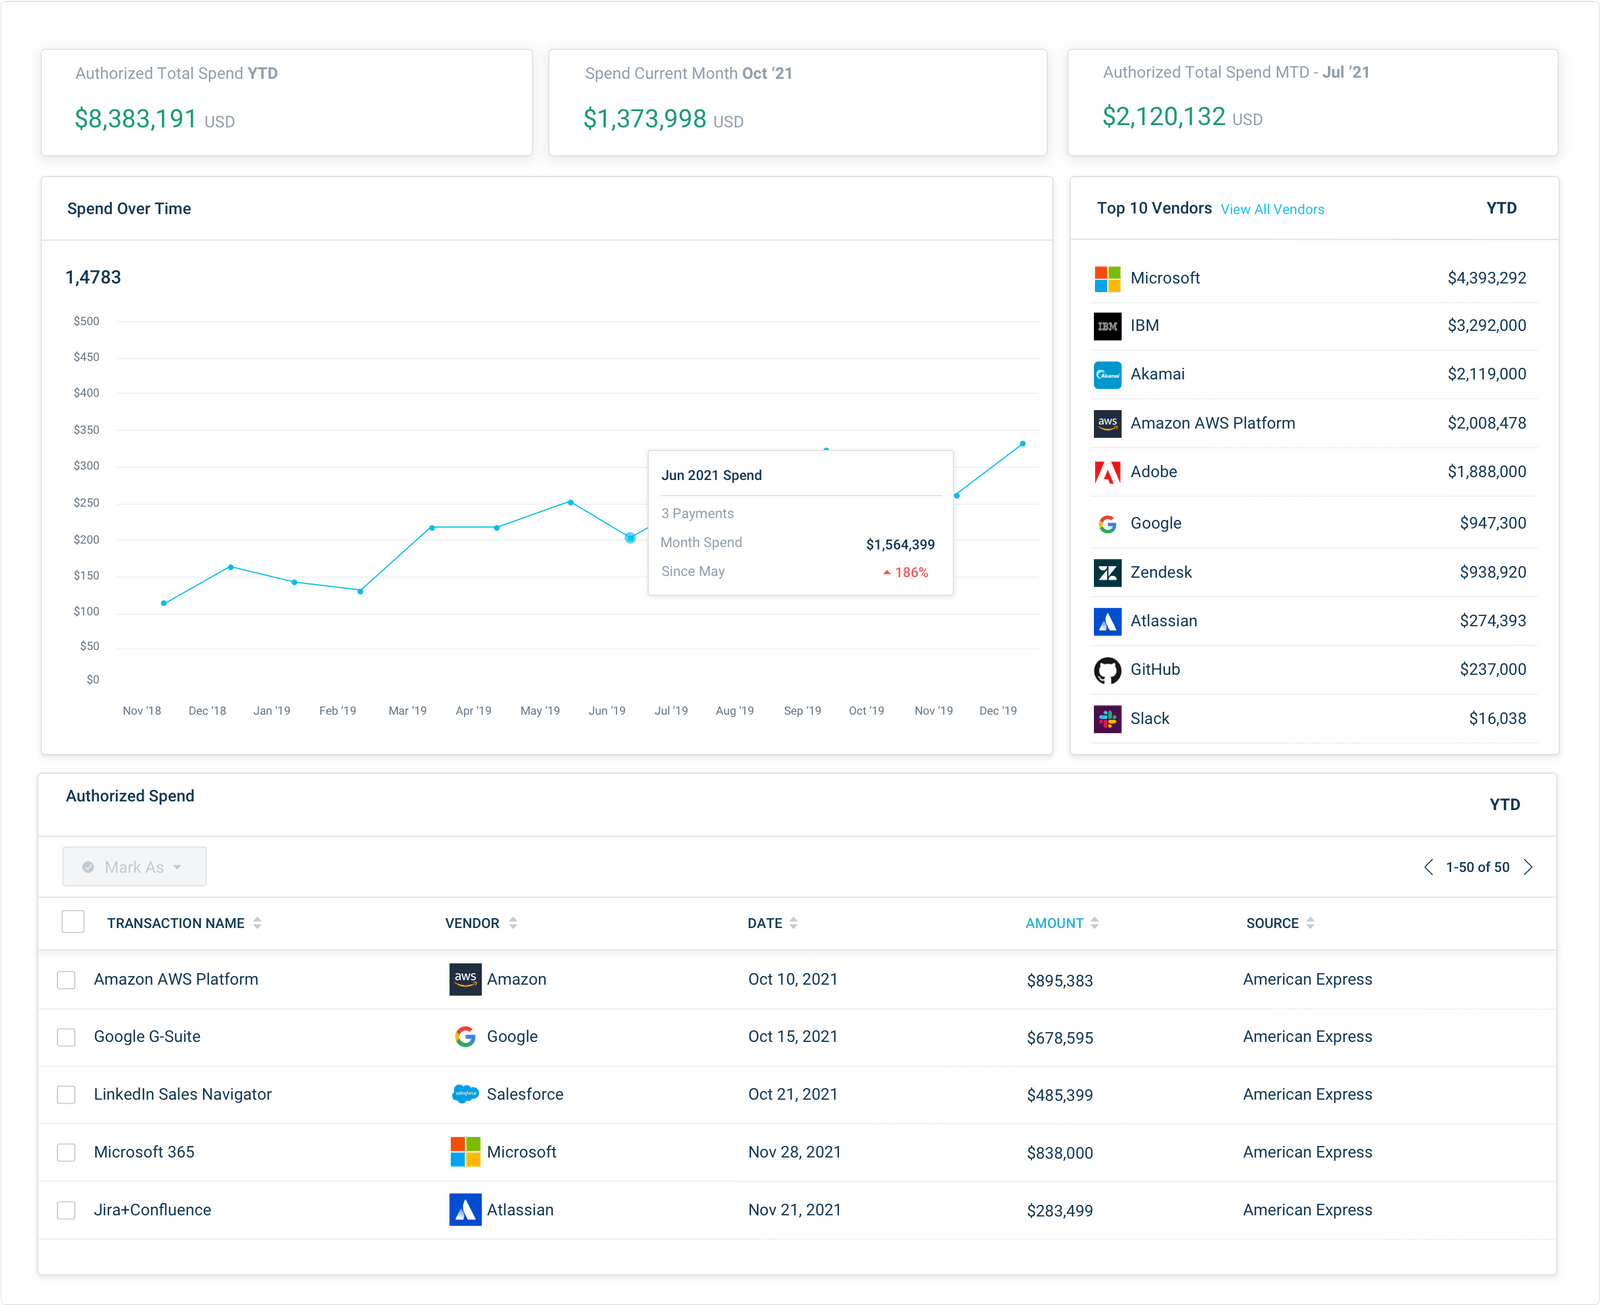
Task: Click the Google icon in the G-Suite row
Action: 465,1037
